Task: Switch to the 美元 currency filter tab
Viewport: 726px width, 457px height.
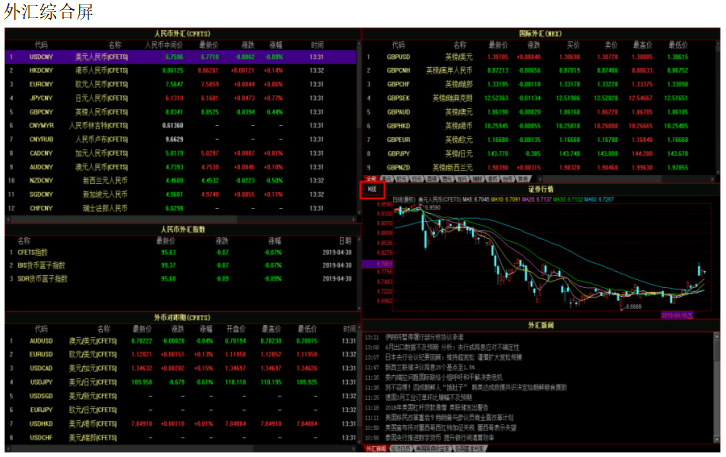Action: click(387, 179)
